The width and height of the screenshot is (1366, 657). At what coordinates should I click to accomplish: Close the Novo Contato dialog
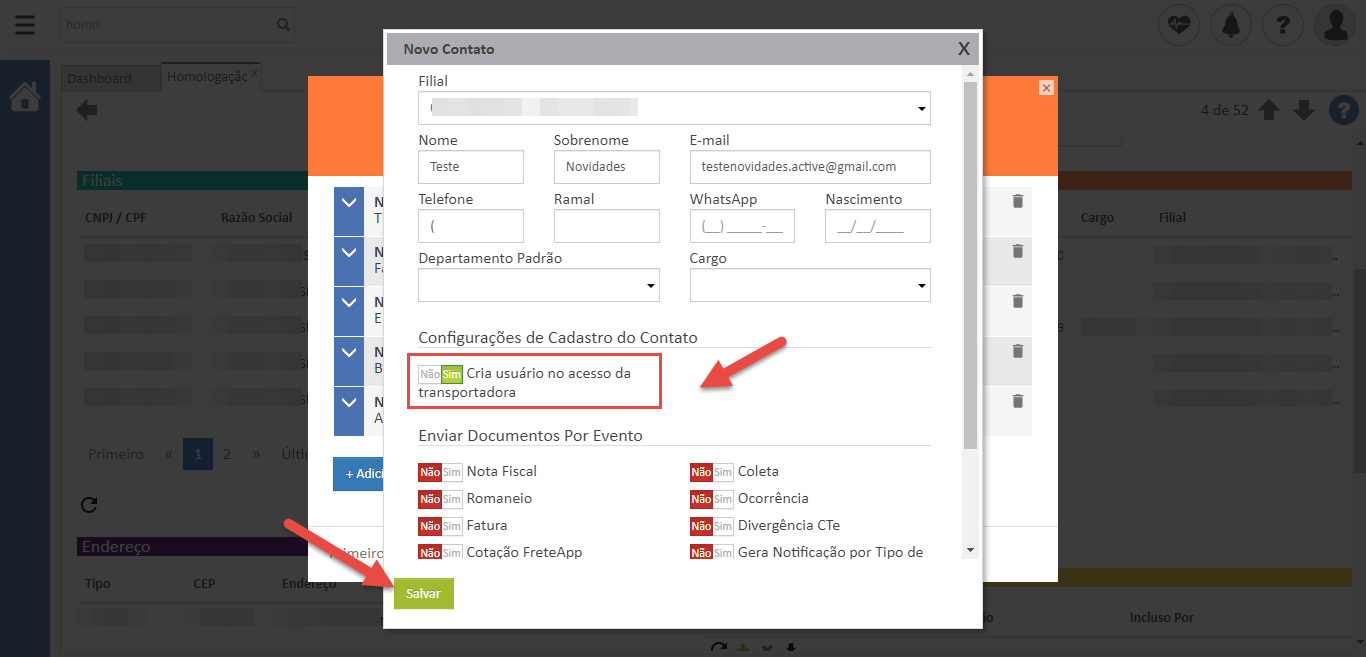(x=963, y=48)
